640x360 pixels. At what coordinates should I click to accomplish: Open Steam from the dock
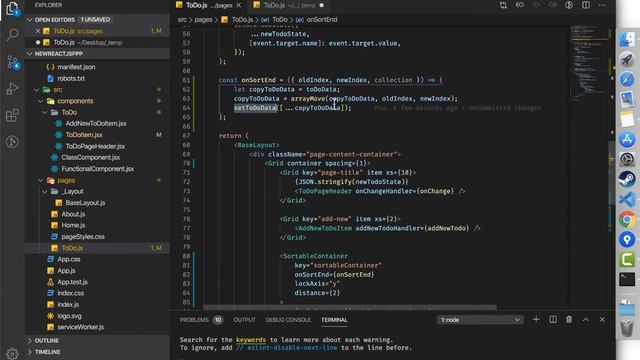click(x=627, y=179)
